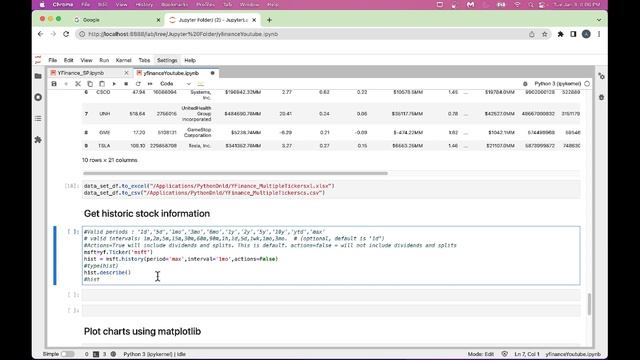Open notebook trust shield icon in status bar

[504, 354]
